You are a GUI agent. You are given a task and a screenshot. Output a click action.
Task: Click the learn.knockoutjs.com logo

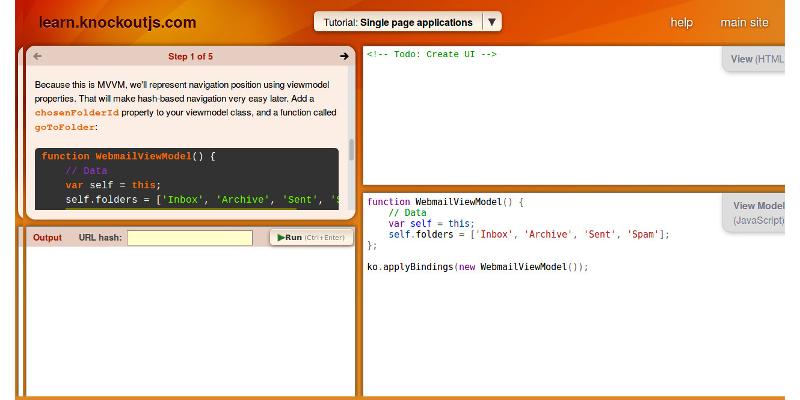coord(117,22)
